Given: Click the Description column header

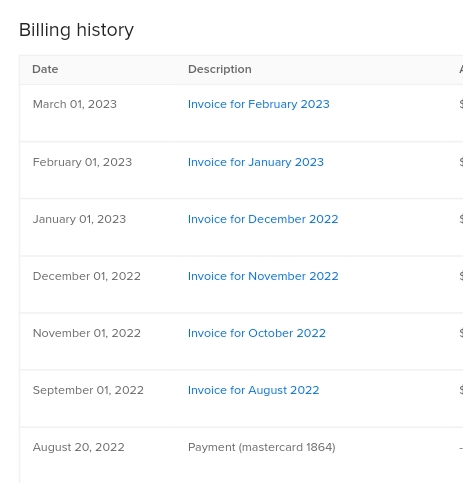Looking at the screenshot, I should click(x=220, y=69).
